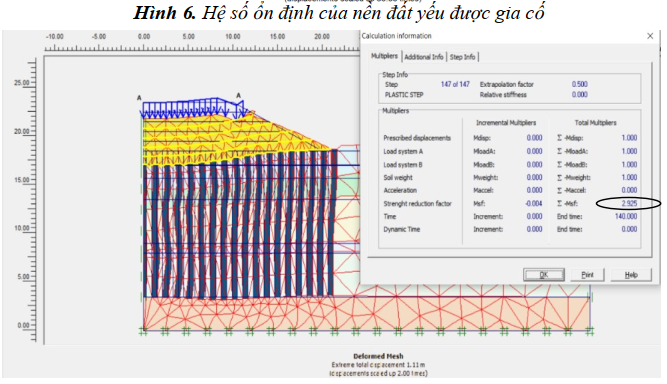Image resolution: width=667 pixels, height=384 pixels.
Task: Click the Load system B label
Action: (x=403, y=165)
